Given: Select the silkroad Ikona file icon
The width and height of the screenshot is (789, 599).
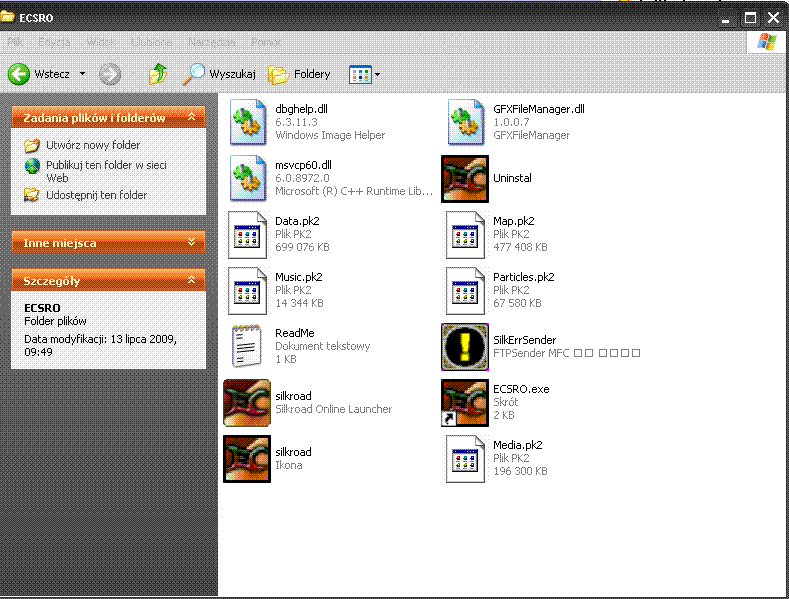Looking at the screenshot, I should click(247, 459).
